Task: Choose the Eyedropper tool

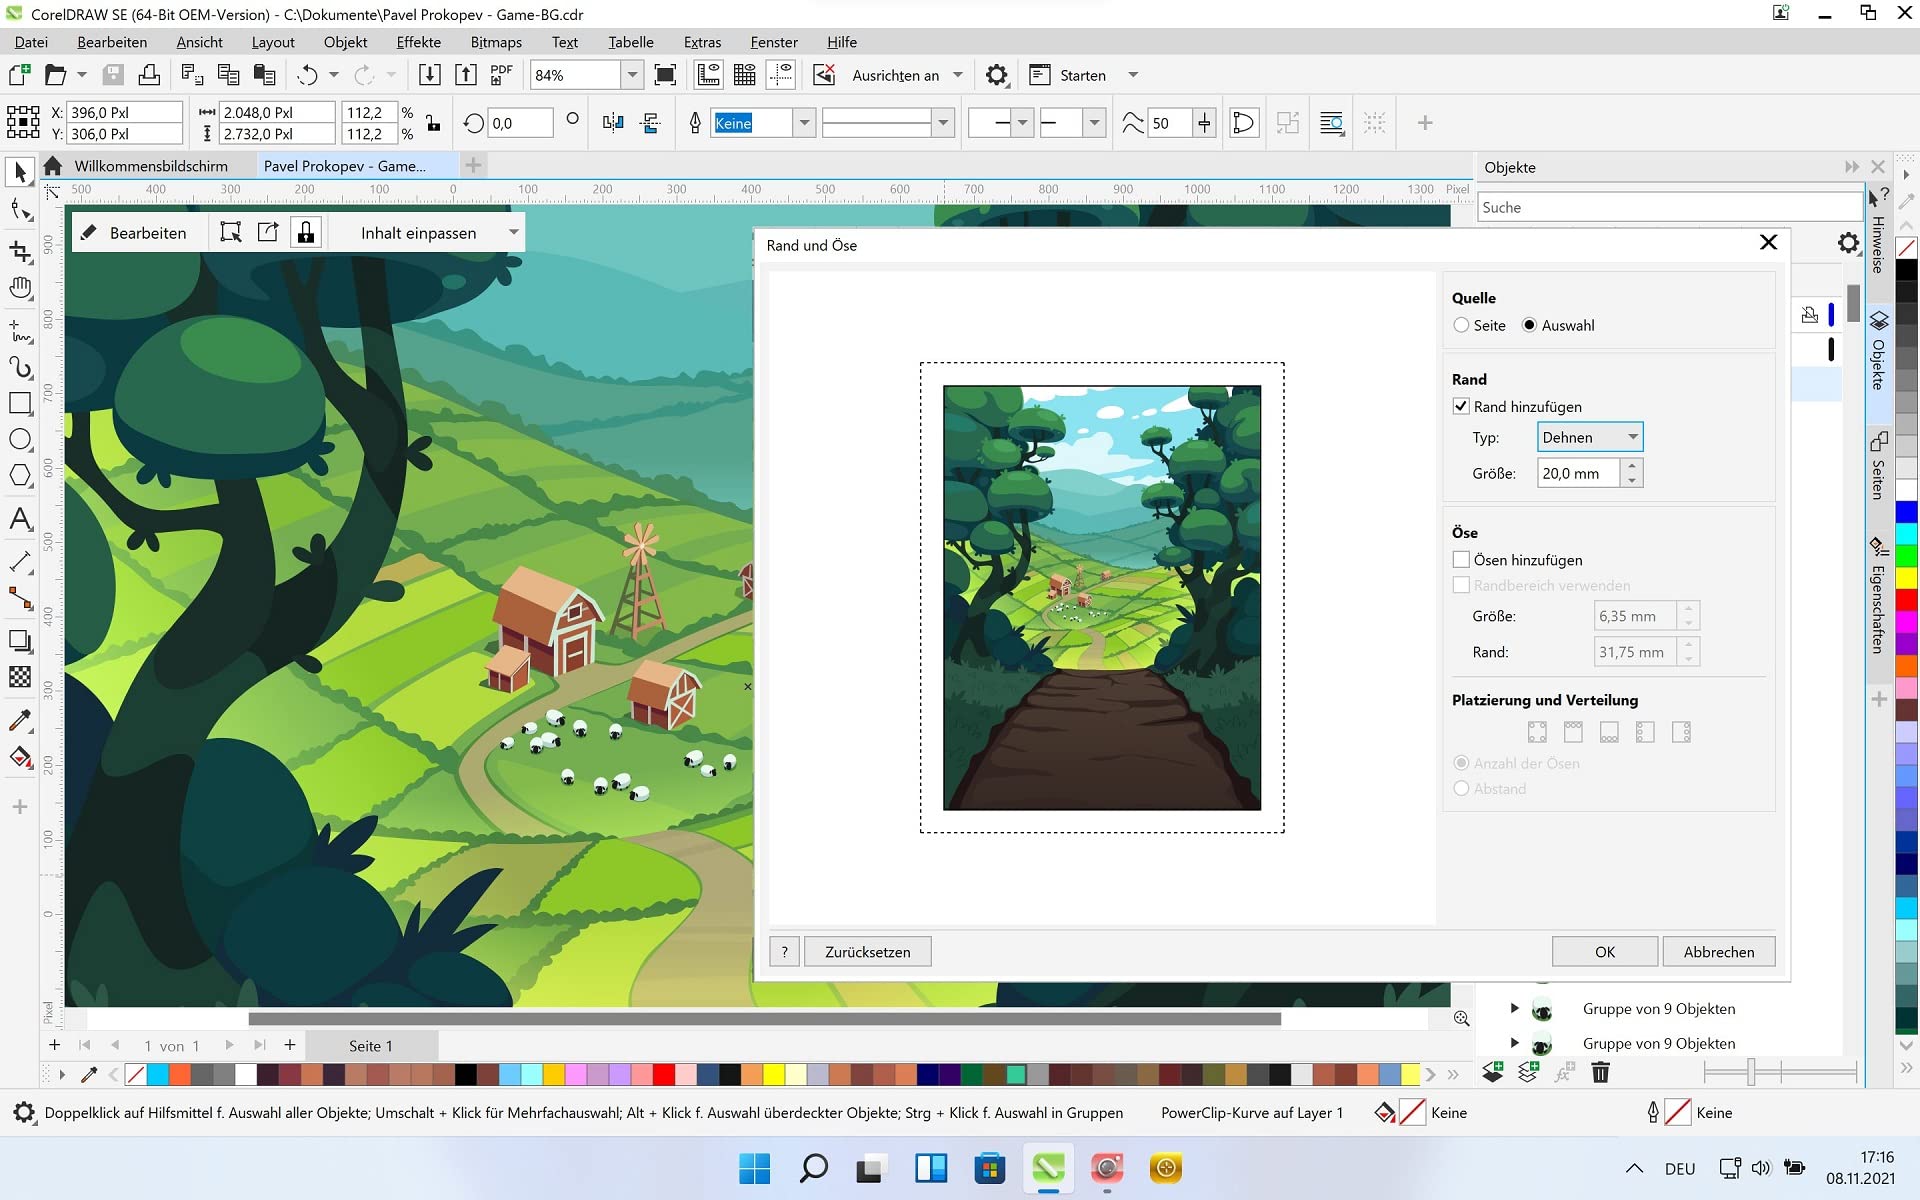Action: pos(20,720)
